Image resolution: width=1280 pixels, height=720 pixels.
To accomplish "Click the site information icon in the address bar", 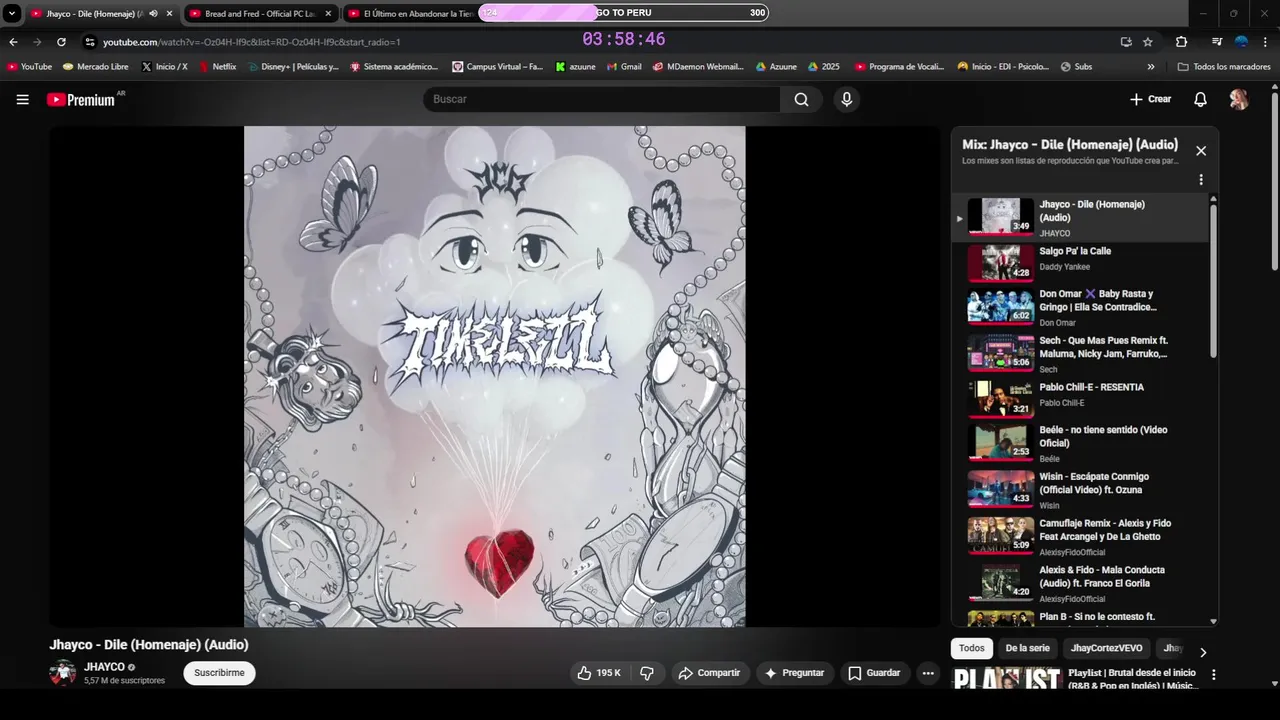I will [90, 42].
